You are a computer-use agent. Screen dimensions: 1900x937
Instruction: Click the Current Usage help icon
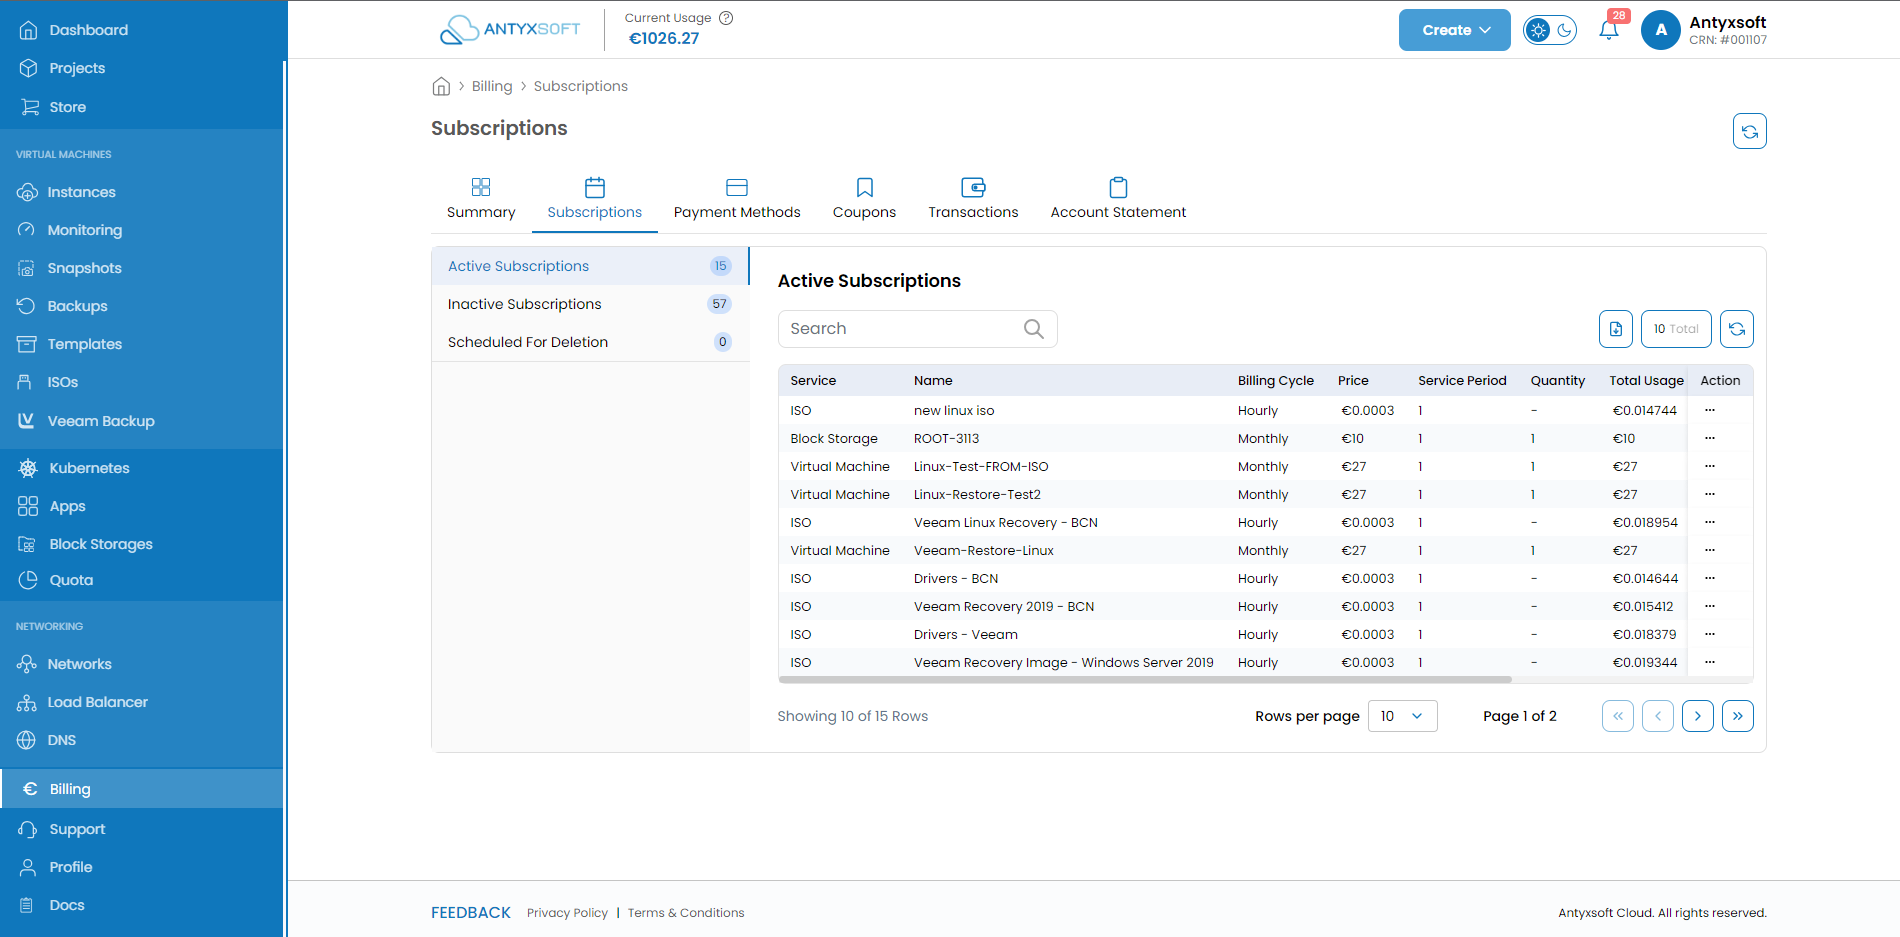tap(726, 18)
